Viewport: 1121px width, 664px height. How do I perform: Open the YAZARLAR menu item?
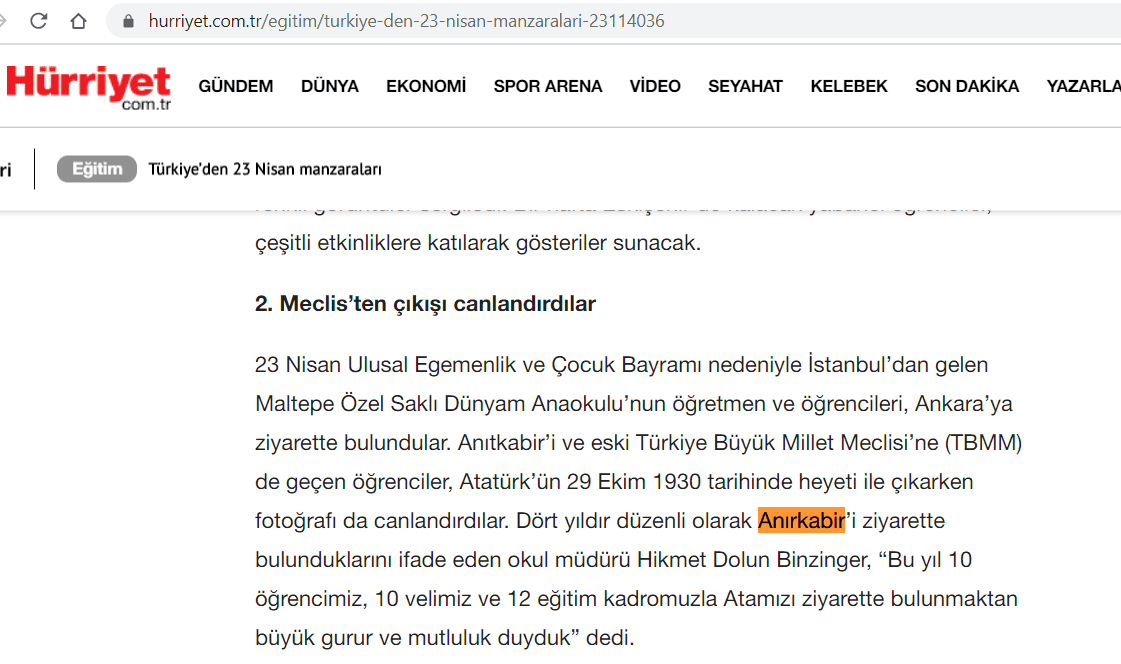pyautogui.click(x=1084, y=86)
